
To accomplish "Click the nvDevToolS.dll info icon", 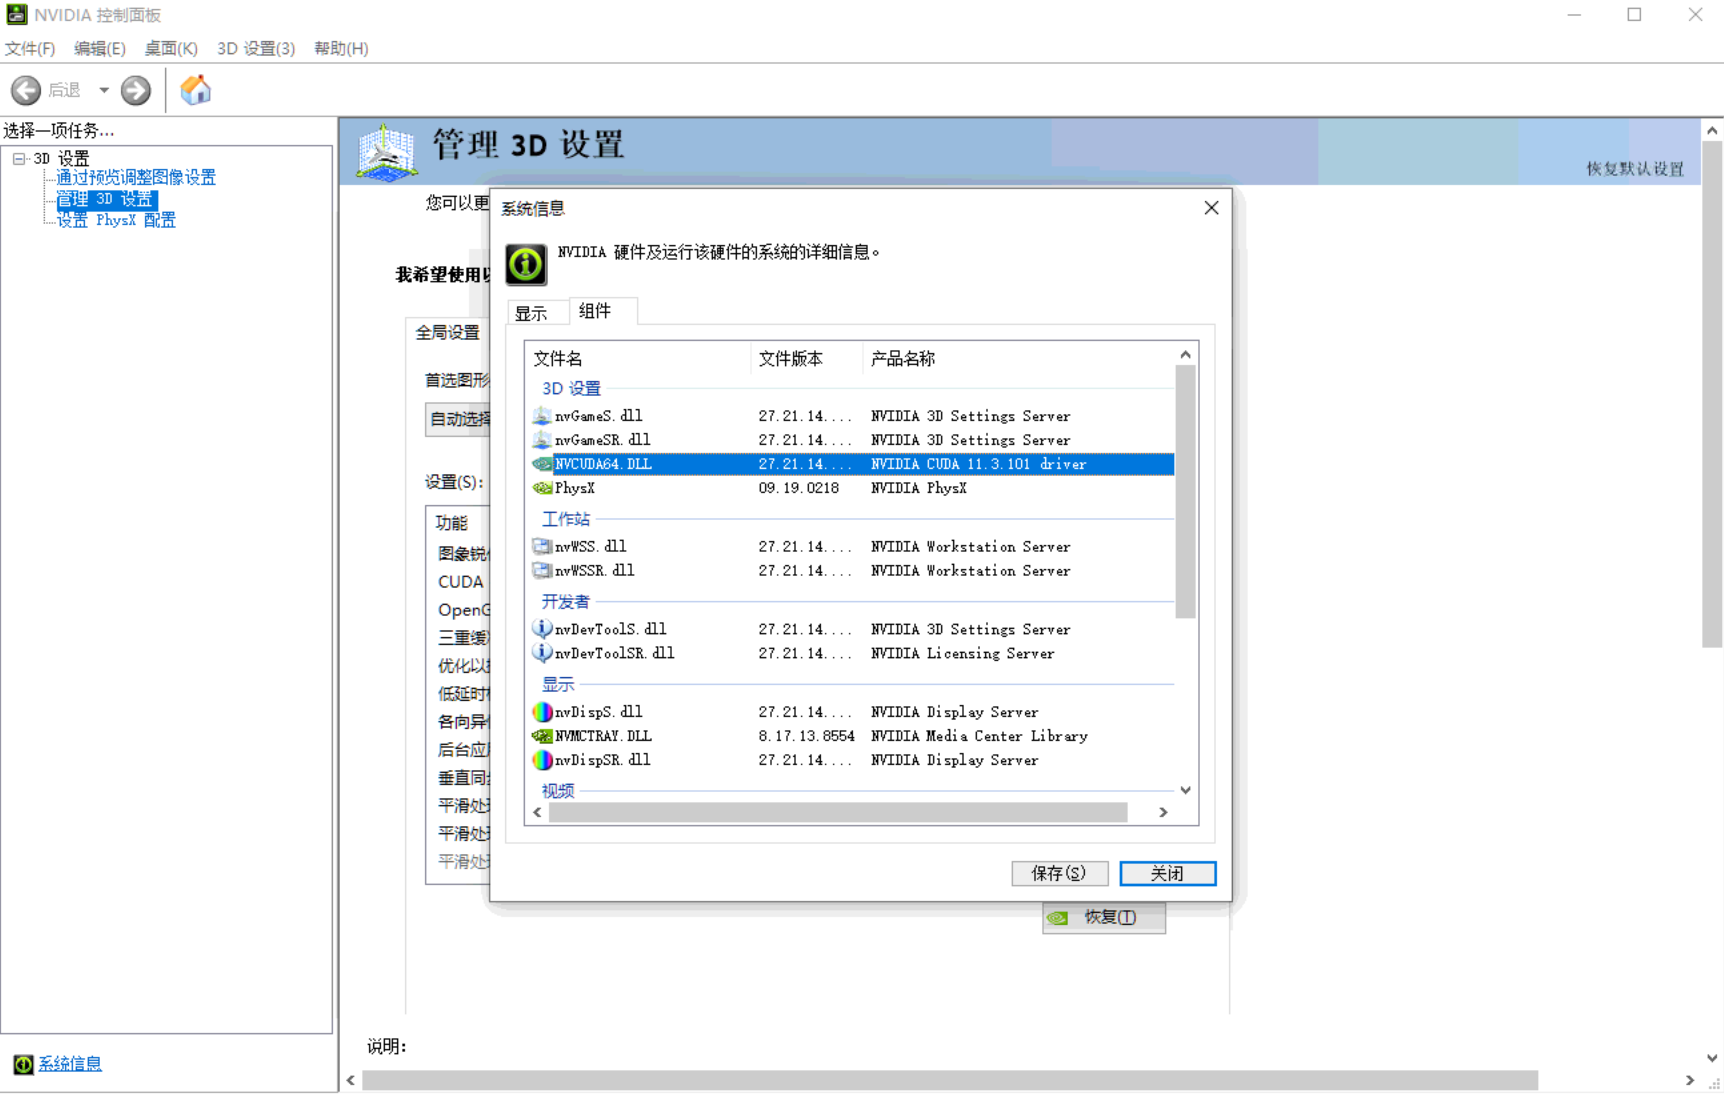I will coord(542,629).
